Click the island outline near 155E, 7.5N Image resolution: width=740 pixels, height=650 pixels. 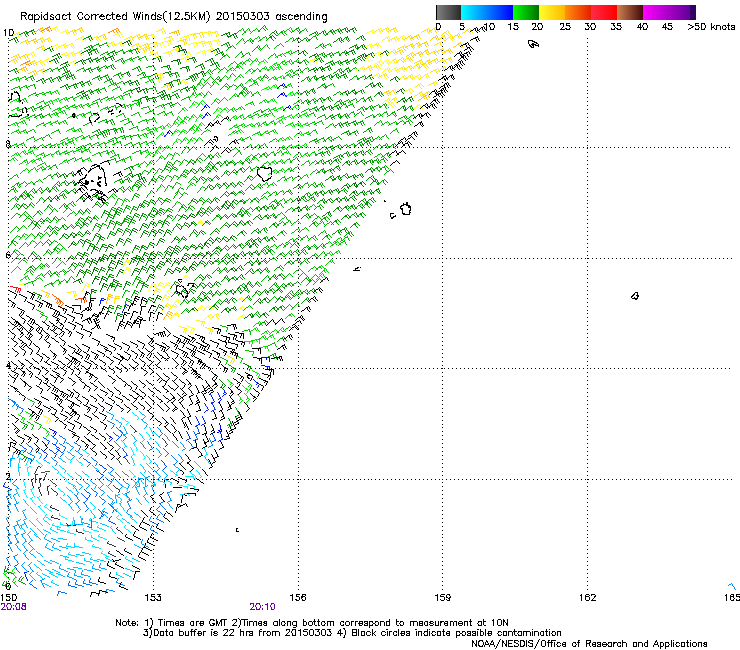(265, 173)
